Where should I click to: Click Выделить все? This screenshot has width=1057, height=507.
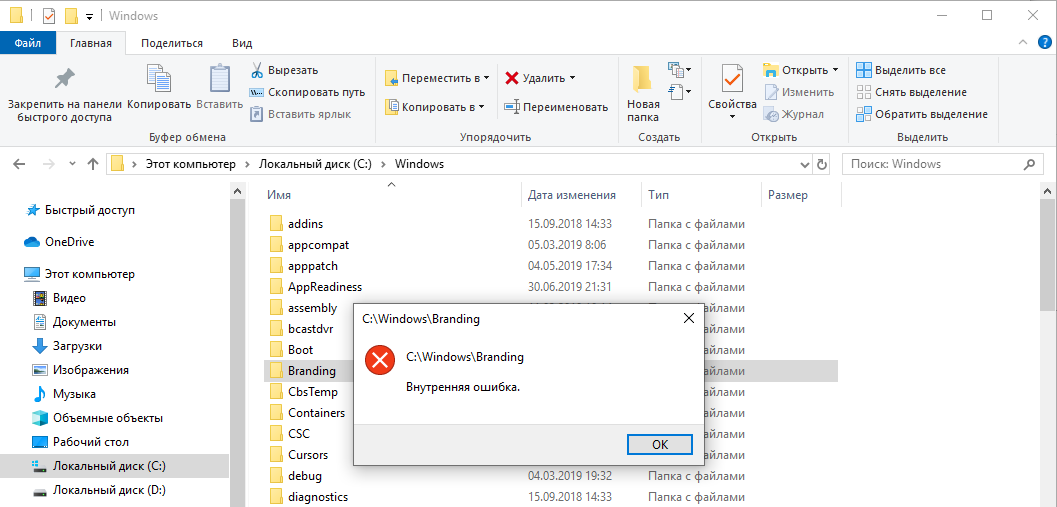click(901, 70)
